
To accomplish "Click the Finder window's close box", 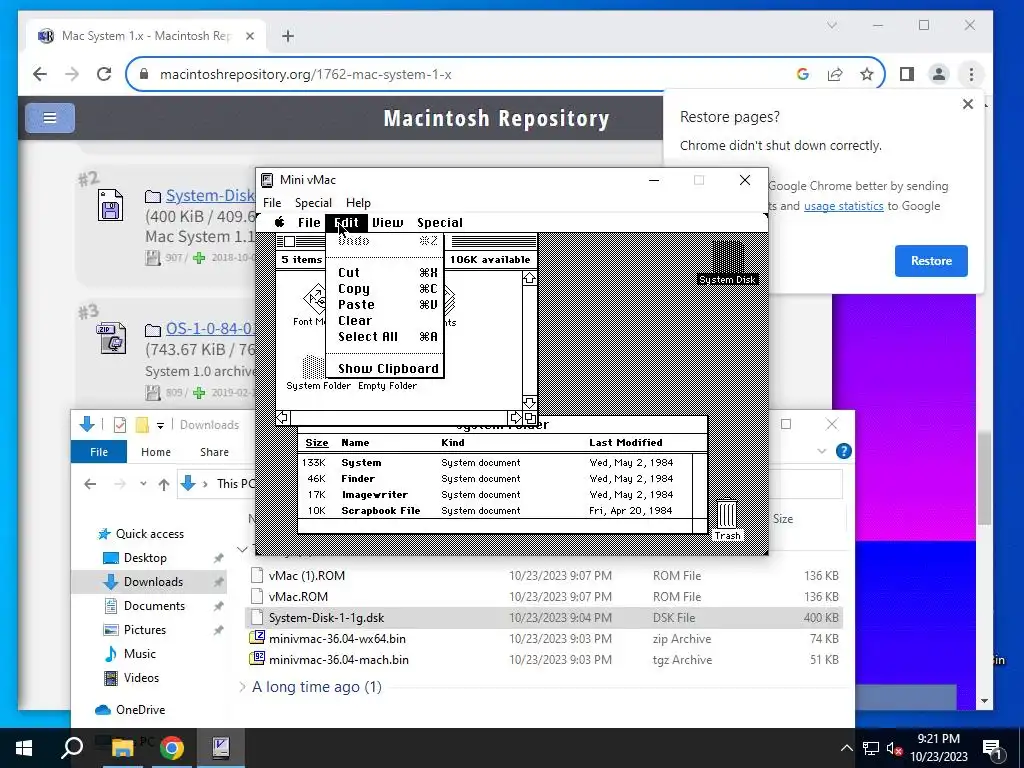I will click(289, 242).
